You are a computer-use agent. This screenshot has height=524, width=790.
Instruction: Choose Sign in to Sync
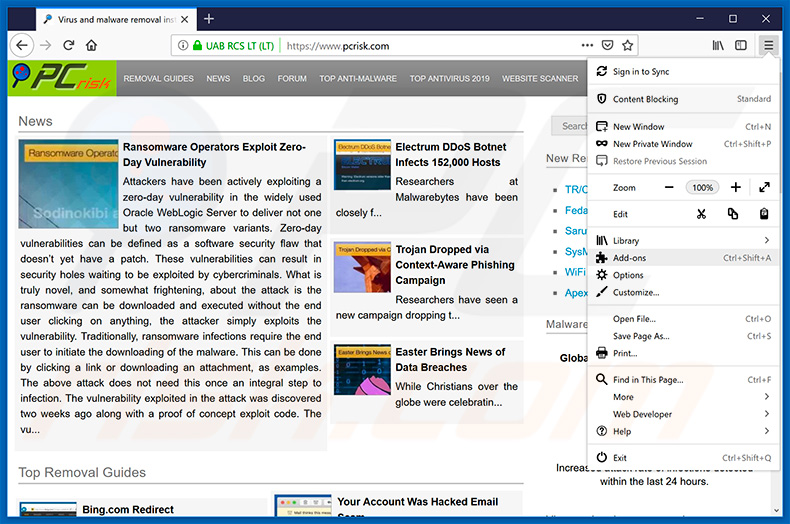pos(683,72)
